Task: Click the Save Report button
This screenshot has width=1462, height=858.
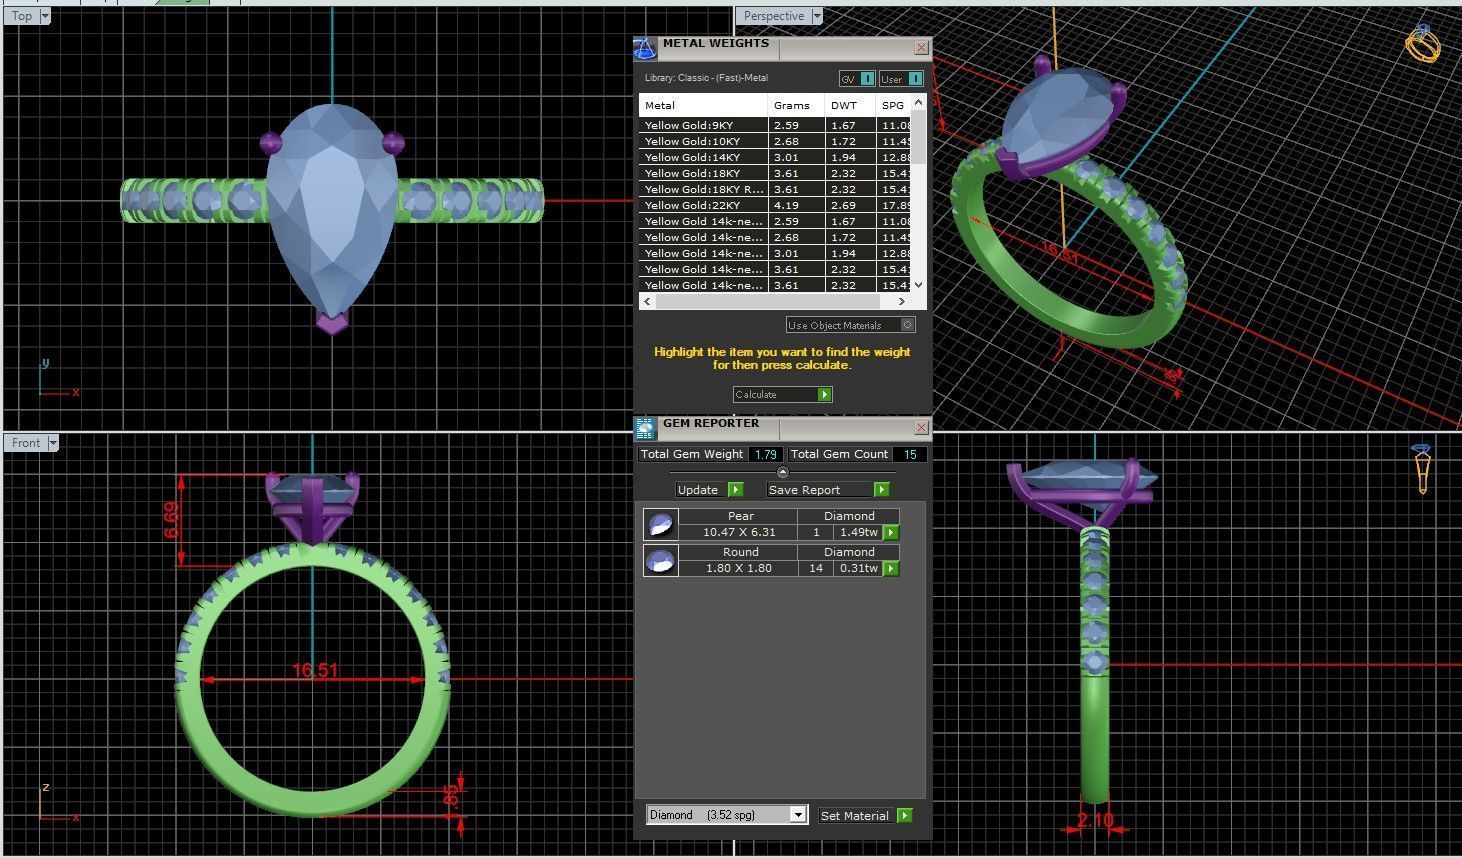Action: 828,490
